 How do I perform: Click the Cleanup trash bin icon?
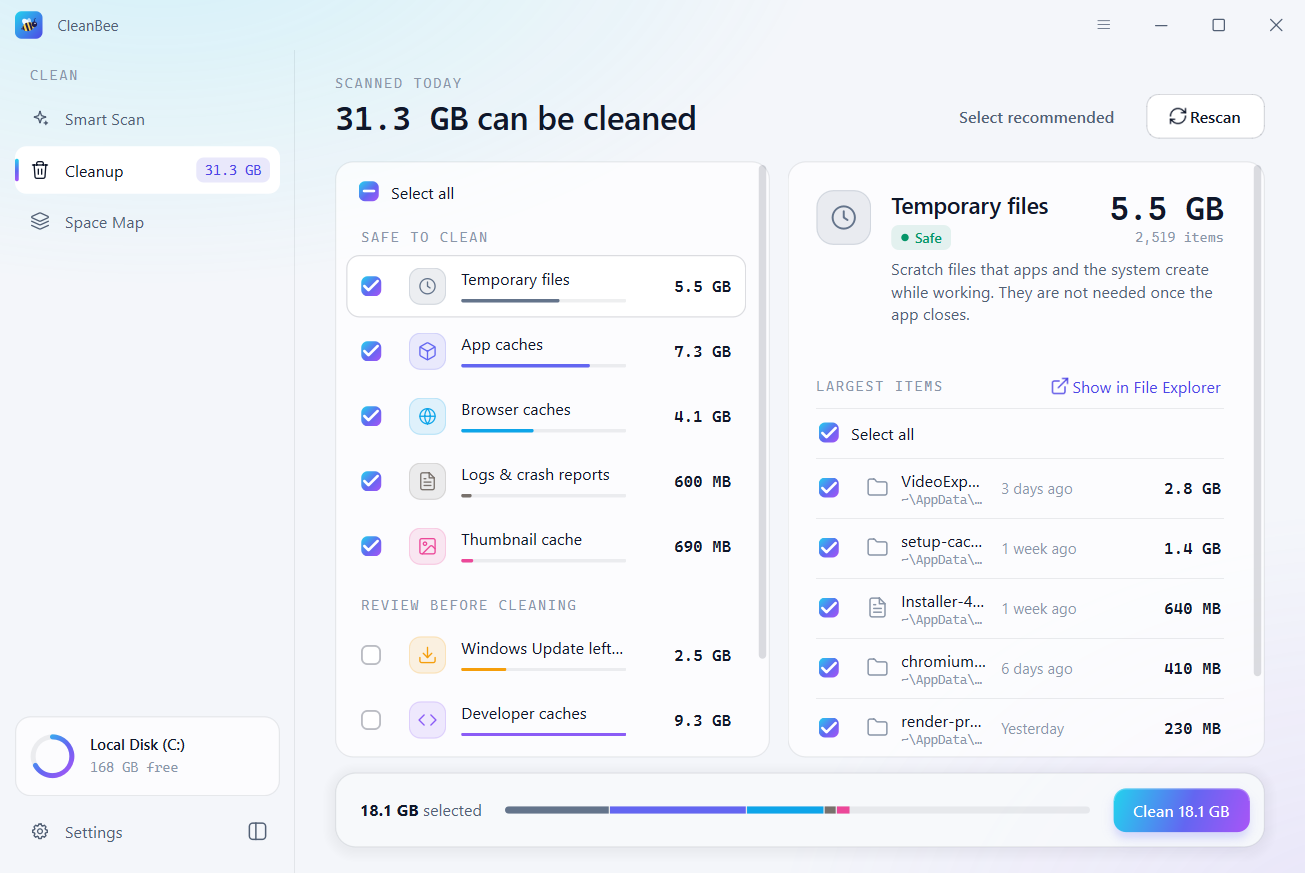click(x=40, y=170)
